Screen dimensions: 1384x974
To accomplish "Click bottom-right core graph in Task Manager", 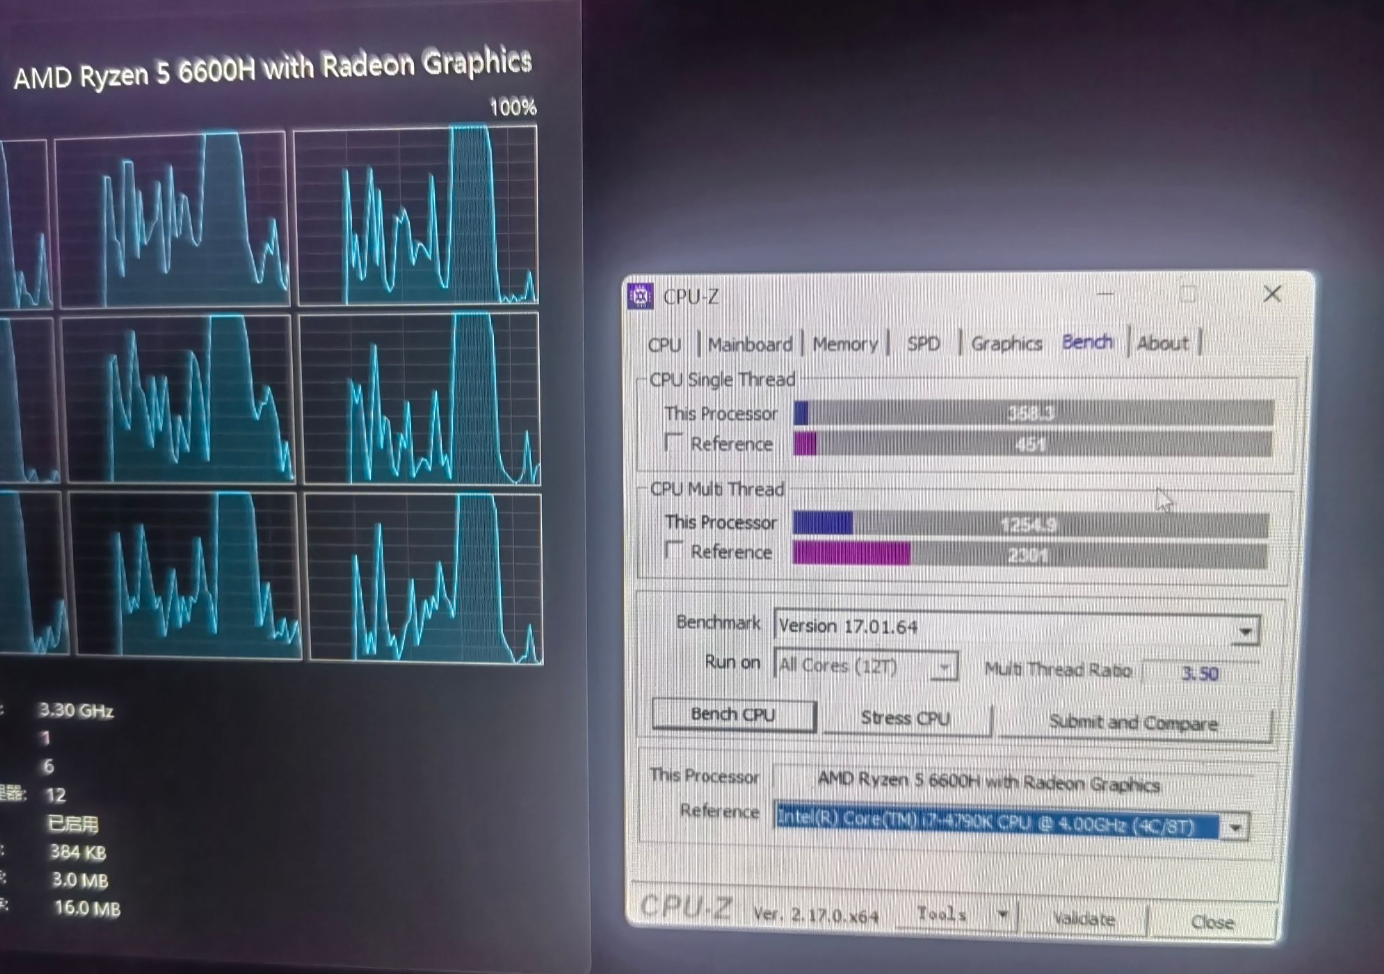I will tap(424, 578).
